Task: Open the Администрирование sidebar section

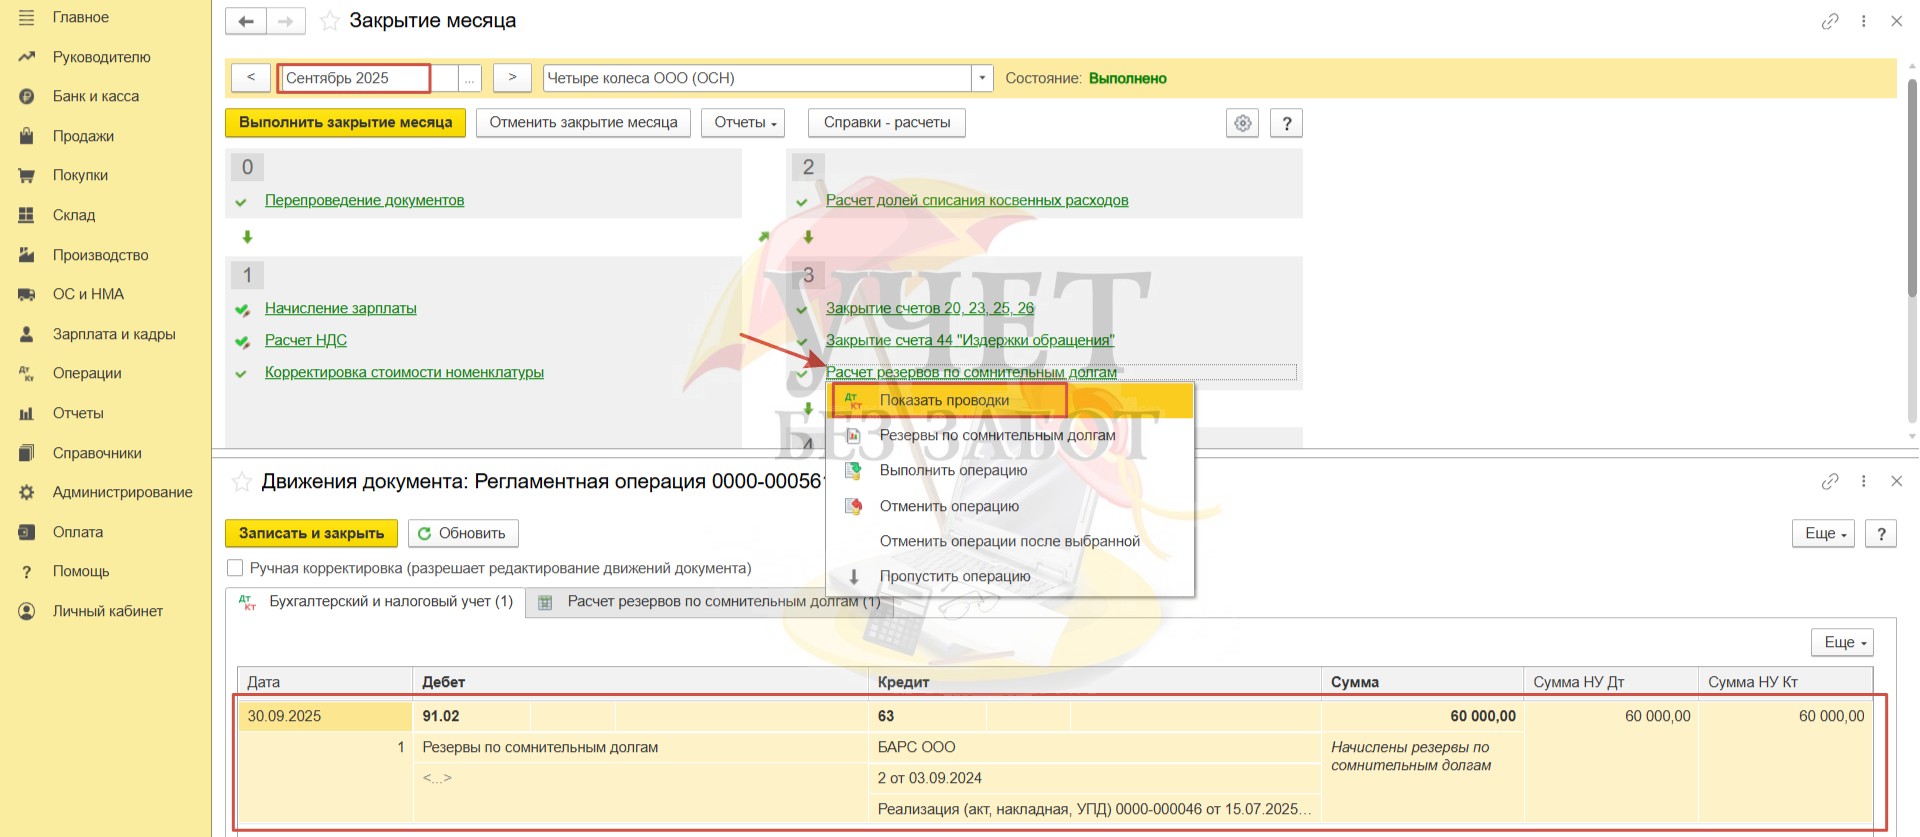Action: click(x=122, y=492)
